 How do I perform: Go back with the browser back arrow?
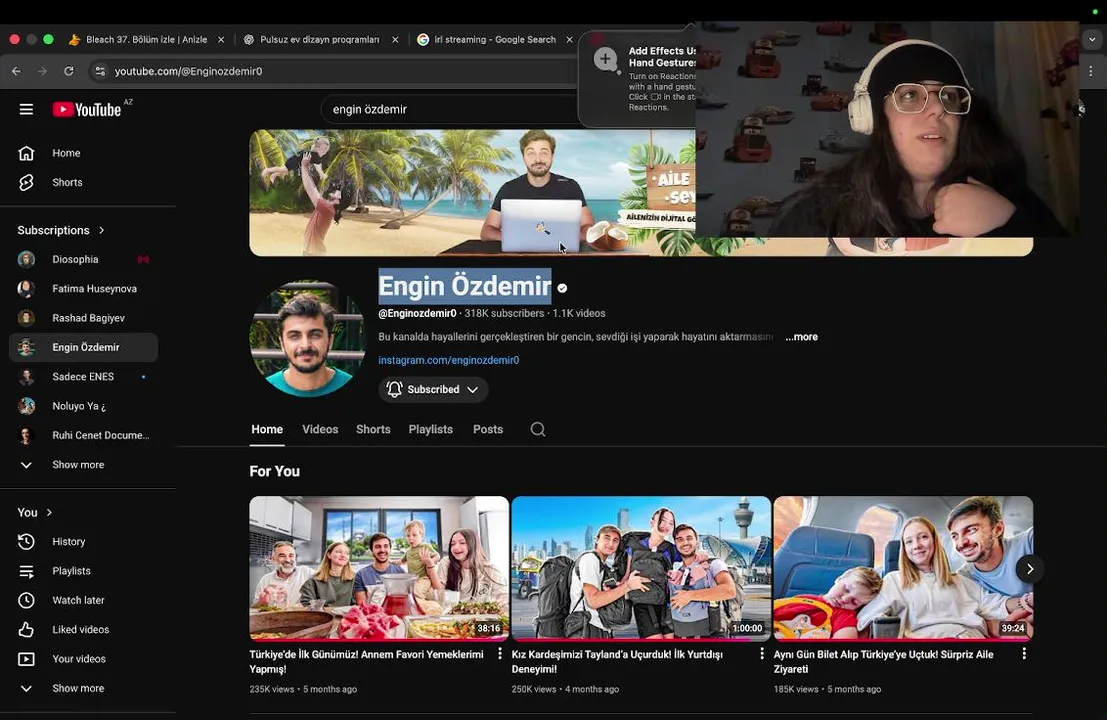pos(16,71)
